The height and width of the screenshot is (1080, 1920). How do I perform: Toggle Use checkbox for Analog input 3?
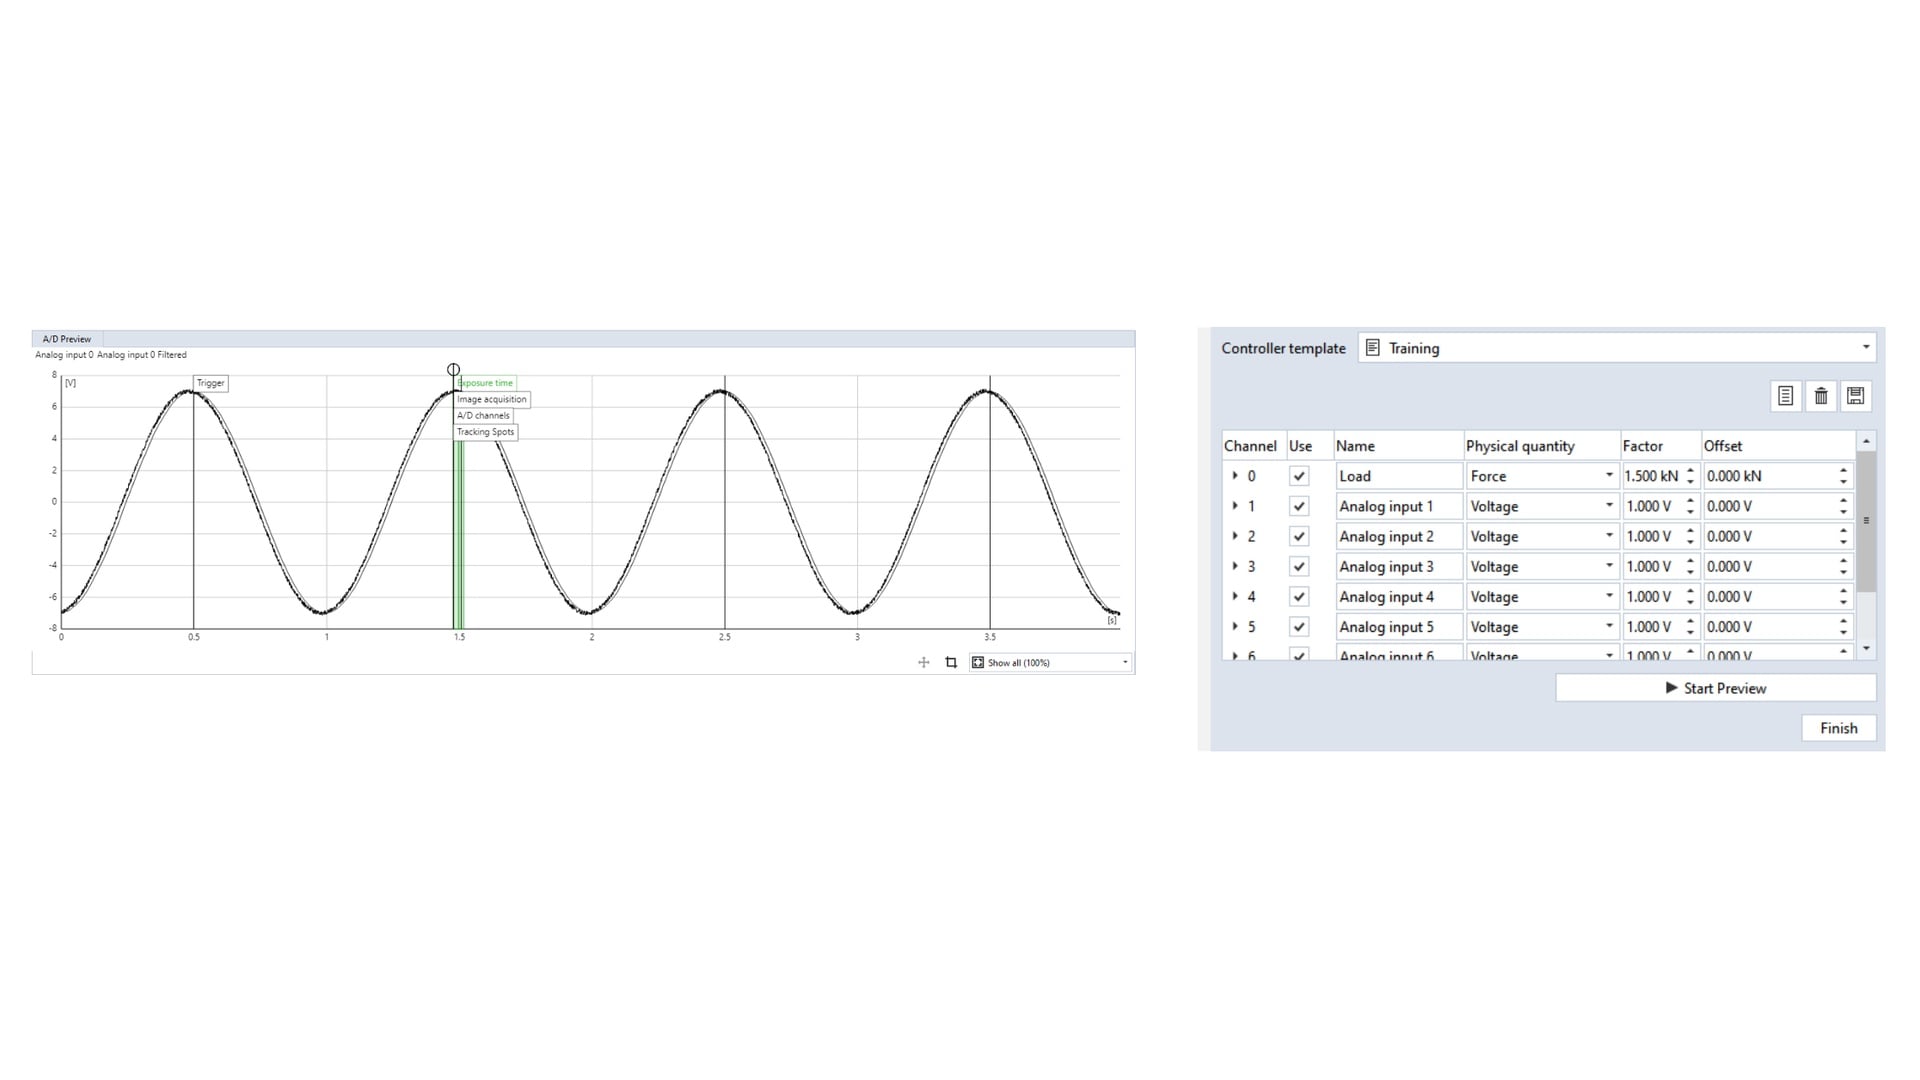1299,566
